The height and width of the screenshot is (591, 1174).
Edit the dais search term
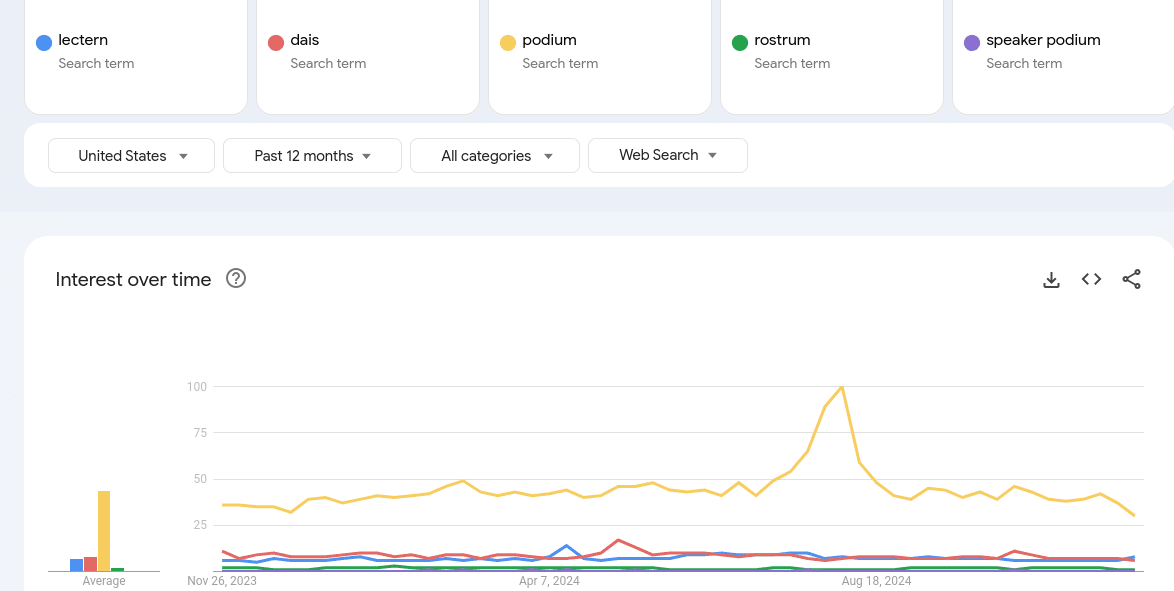305,41
